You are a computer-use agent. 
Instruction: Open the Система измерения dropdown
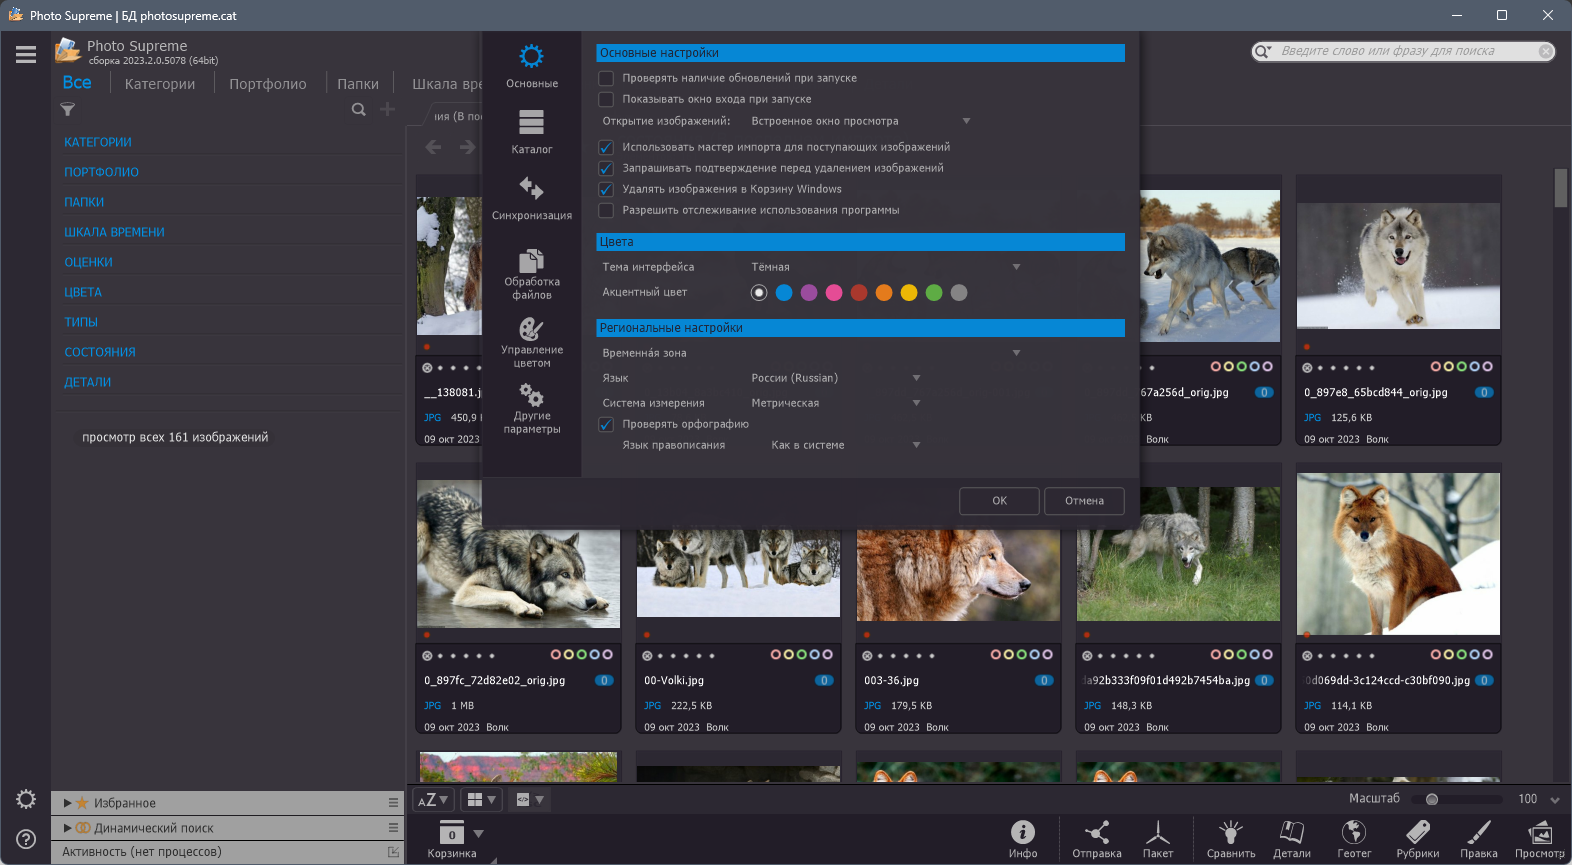click(836, 403)
